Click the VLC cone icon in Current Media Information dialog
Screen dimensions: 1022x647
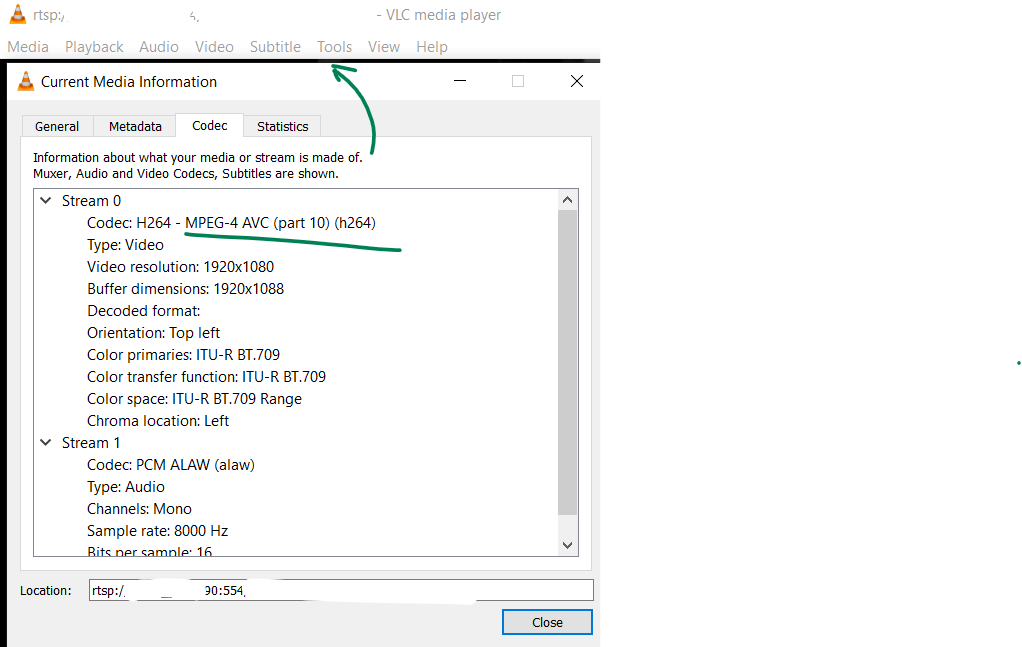coord(26,82)
